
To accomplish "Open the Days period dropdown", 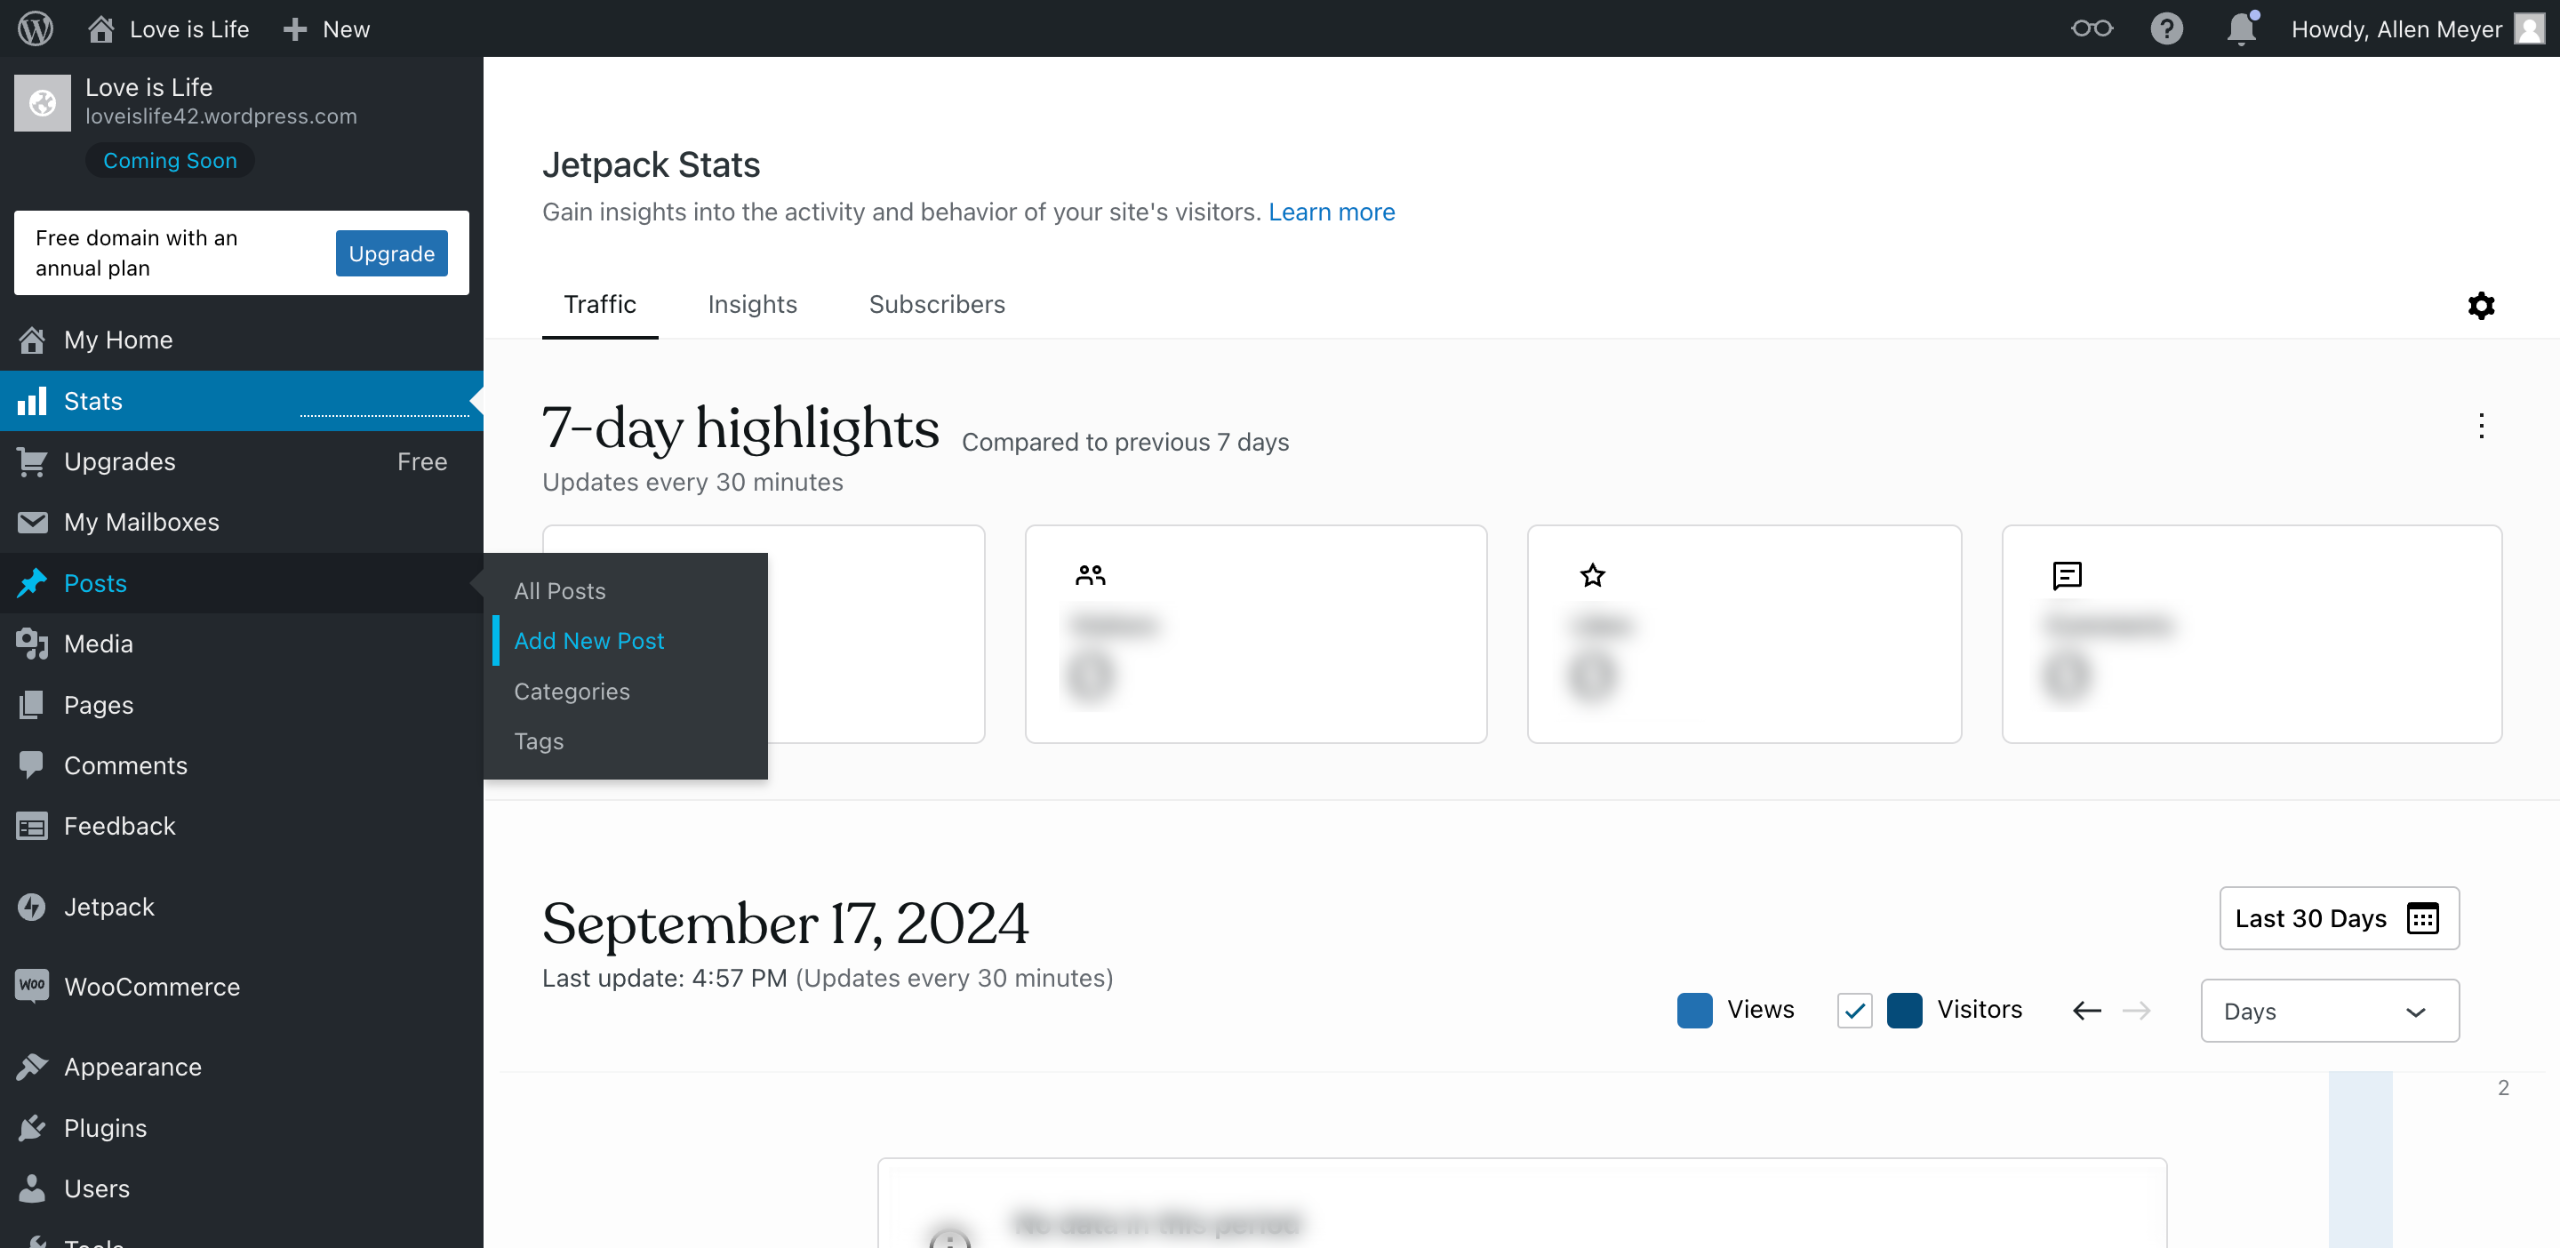I will click(x=2330, y=1011).
